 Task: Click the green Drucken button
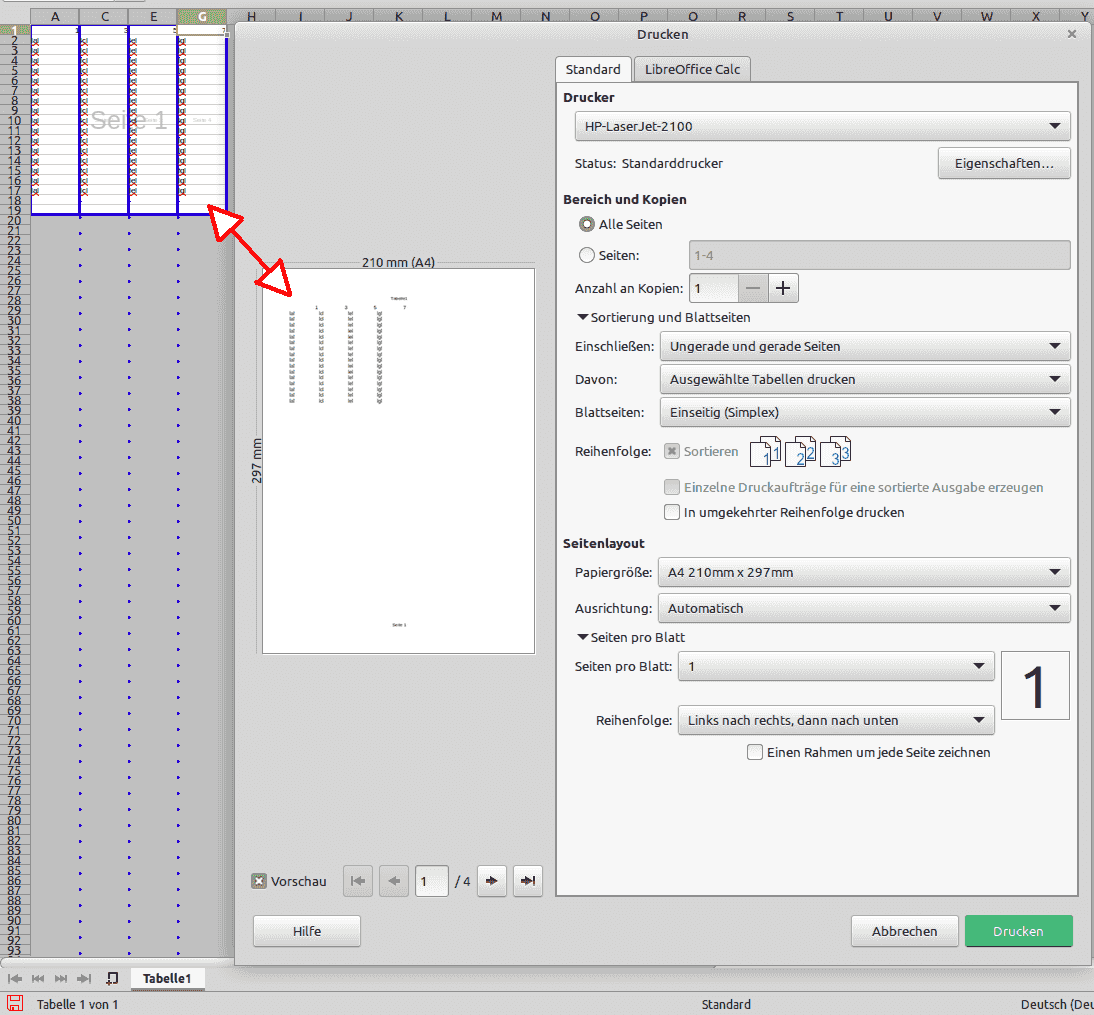click(x=1018, y=931)
